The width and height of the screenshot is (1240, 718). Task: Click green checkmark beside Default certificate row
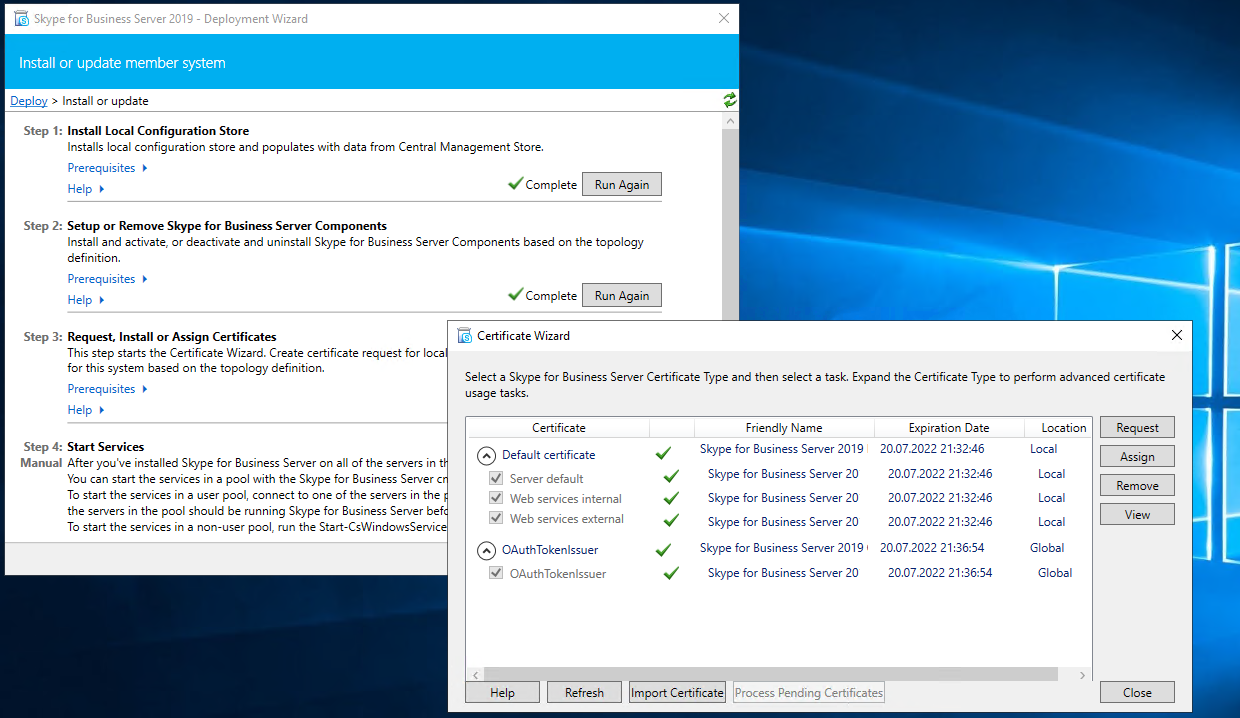(x=662, y=453)
